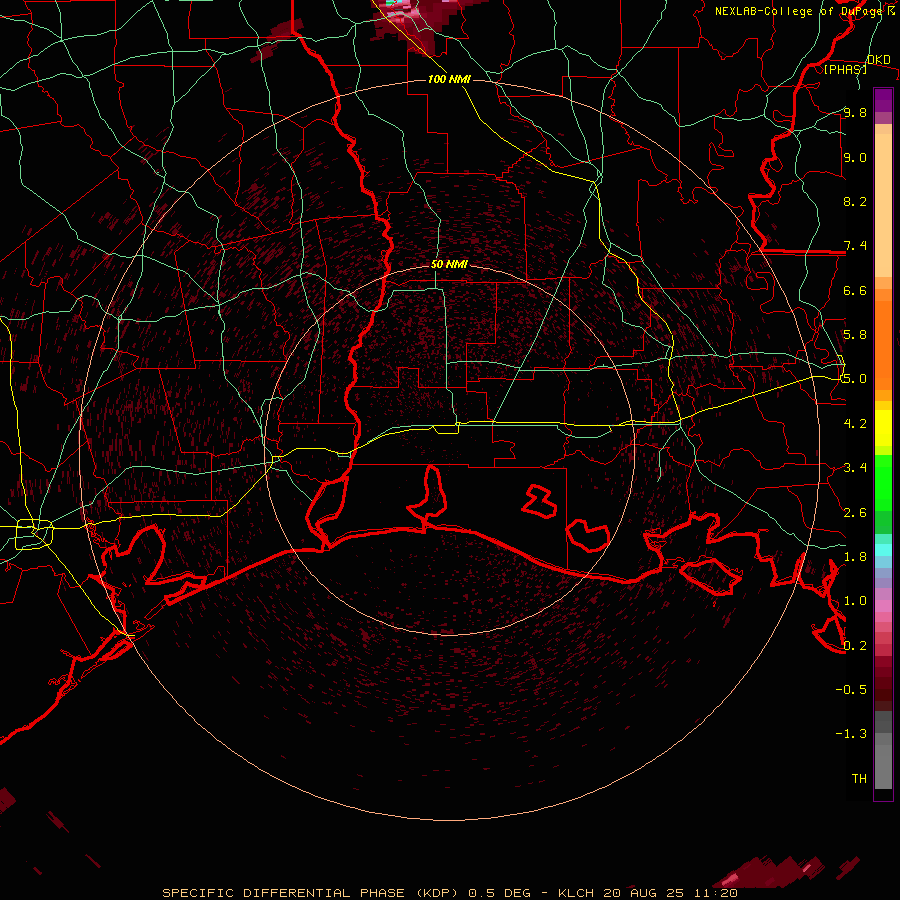Image resolution: width=900 pixels, height=900 pixels.
Task: Click the SPECIFIC DIFFERENTIAL PHASE (KDP) caption text
Action: (312, 893)
